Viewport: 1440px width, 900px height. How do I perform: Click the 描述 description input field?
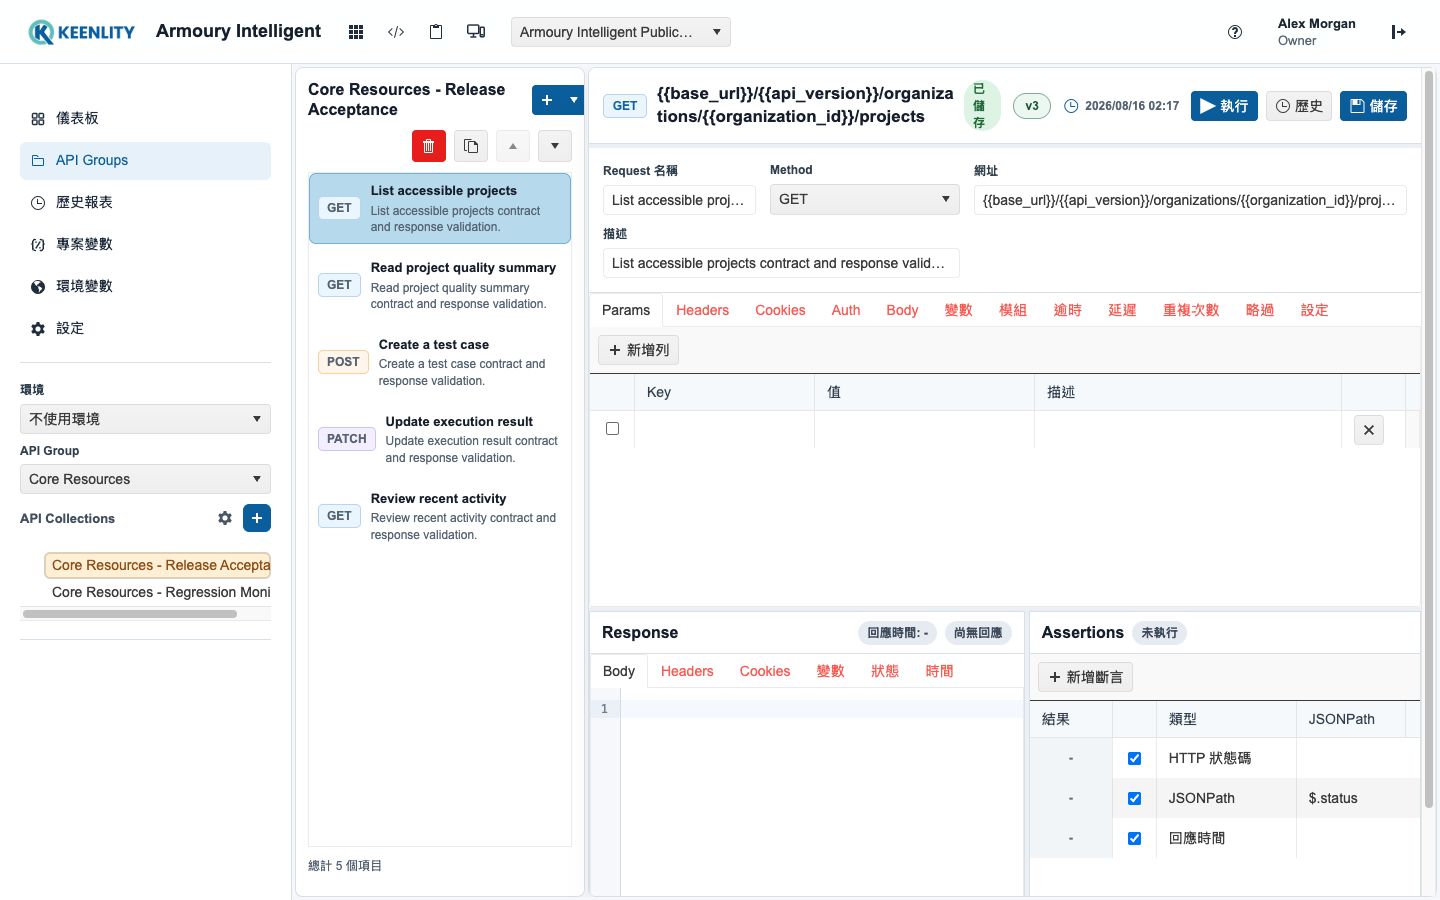click(x=781, y=263)
